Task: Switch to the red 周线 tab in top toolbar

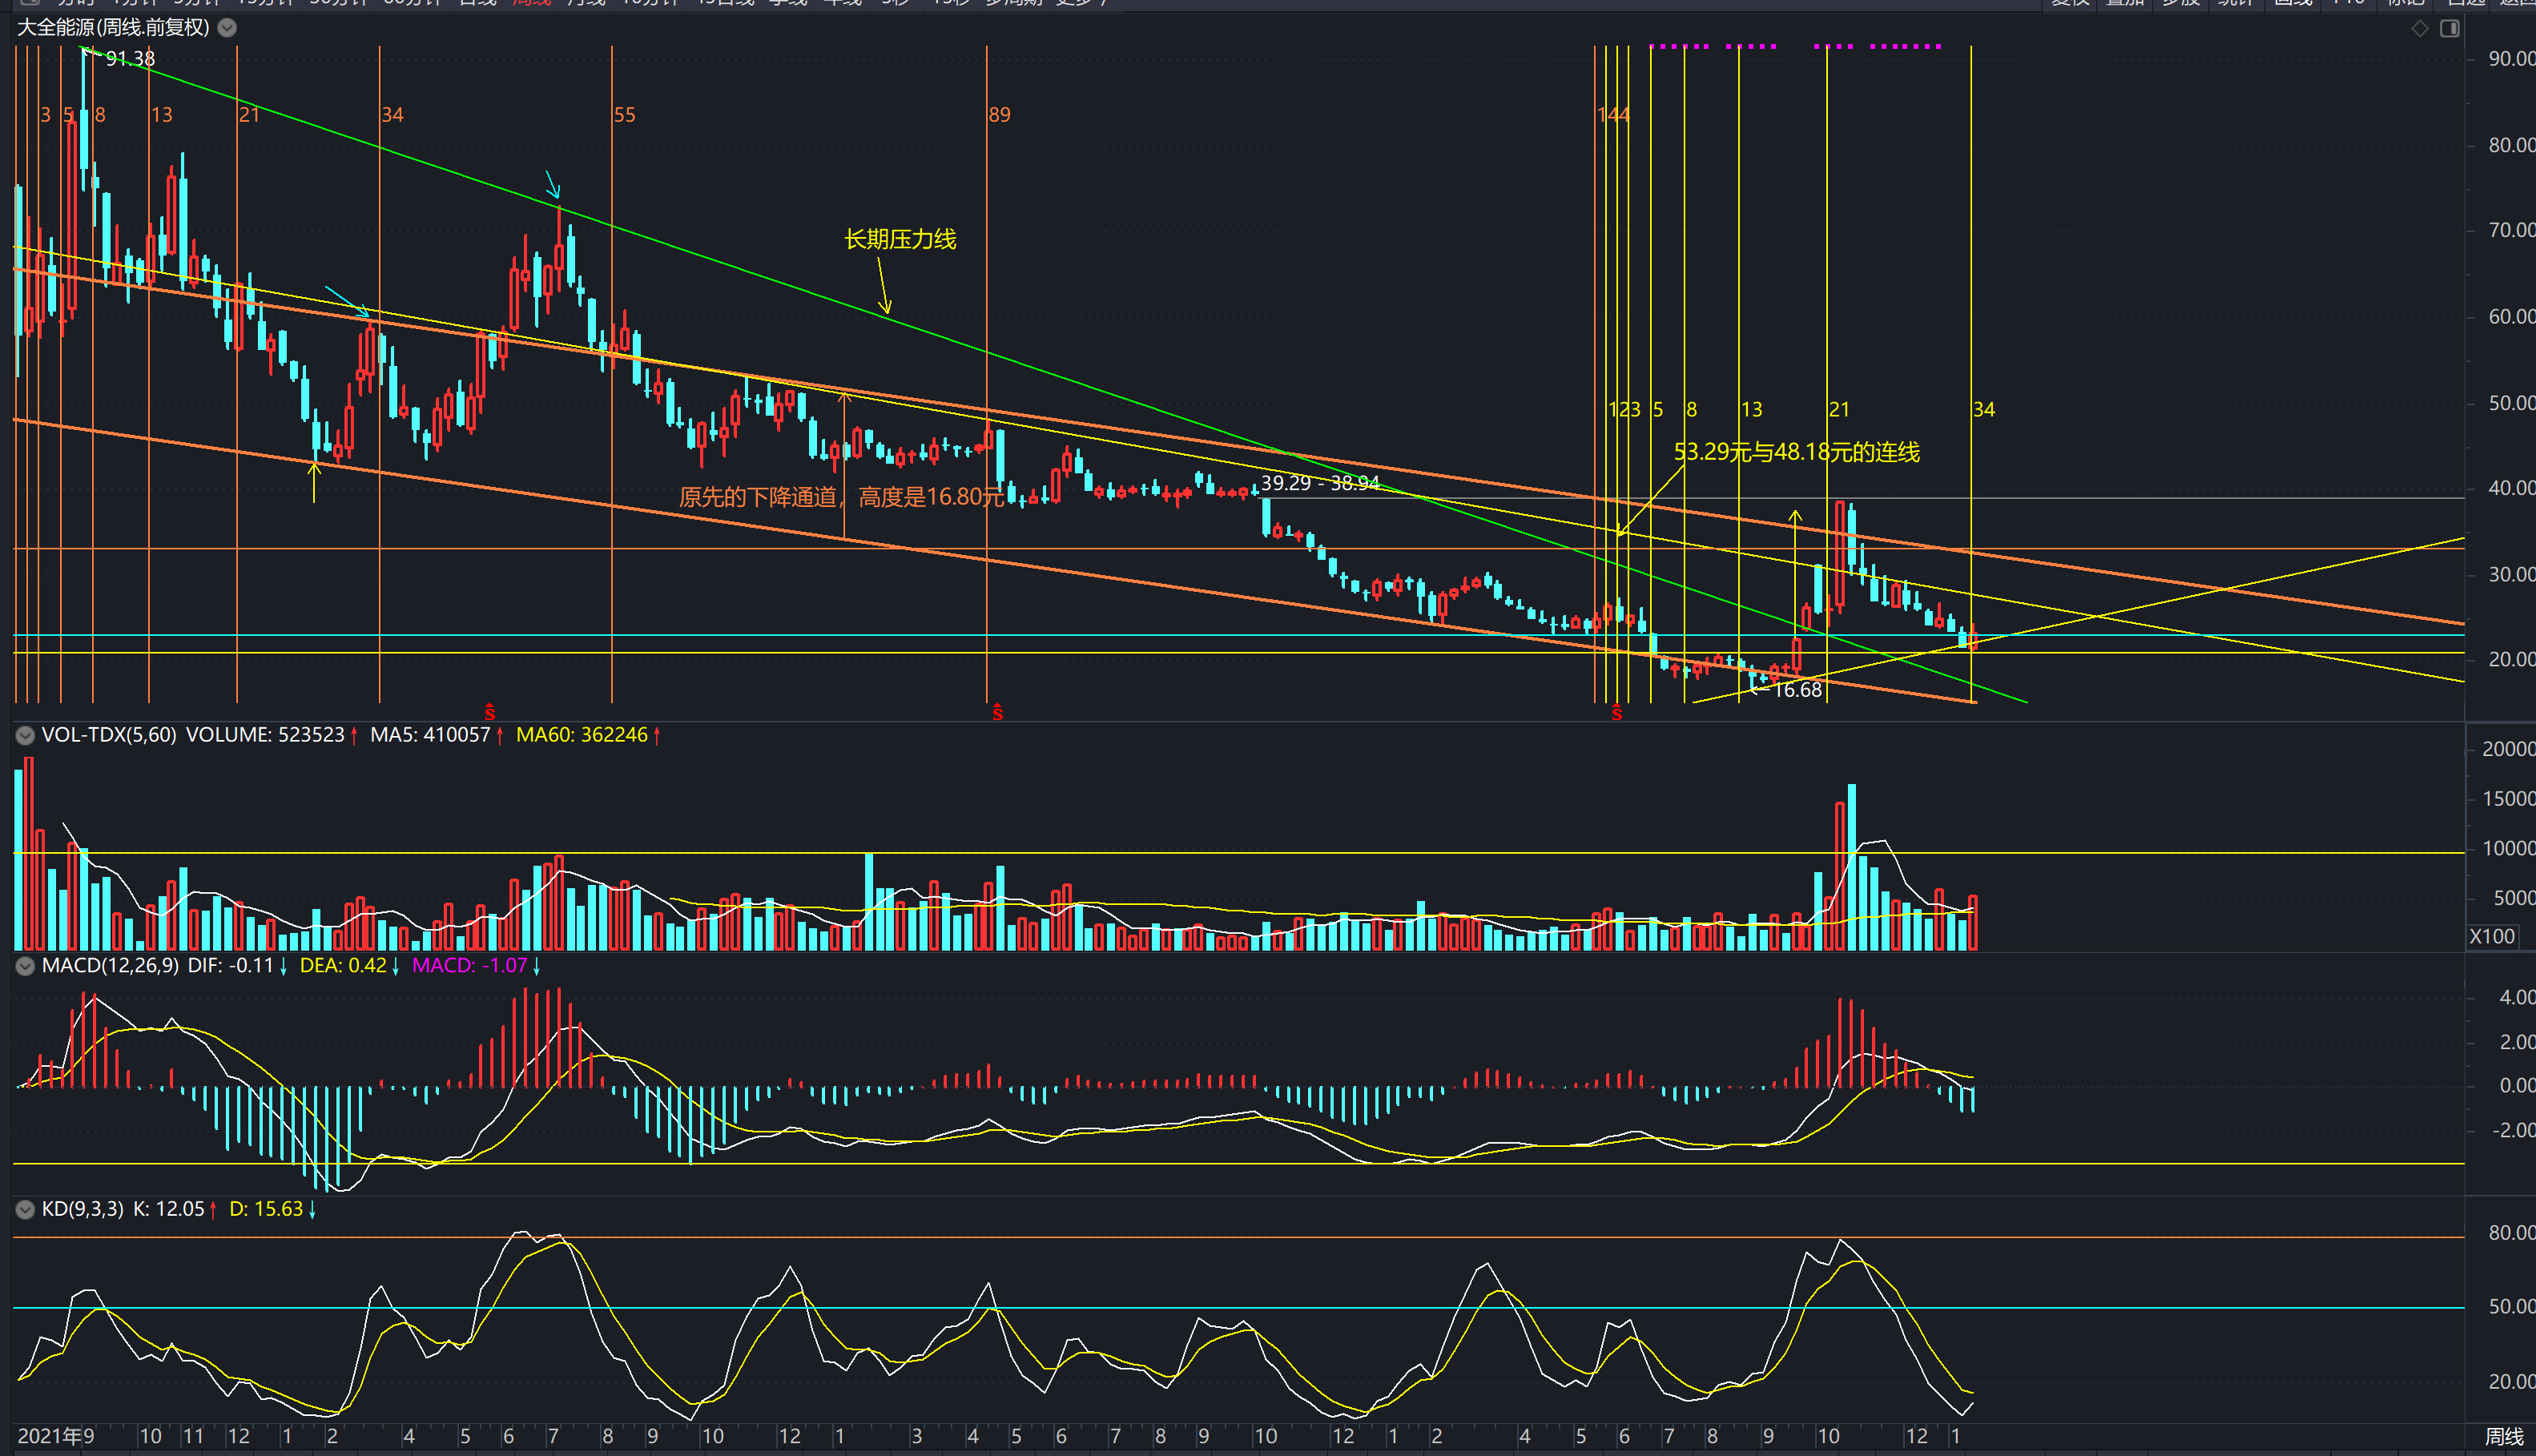Action: [531, 3]
